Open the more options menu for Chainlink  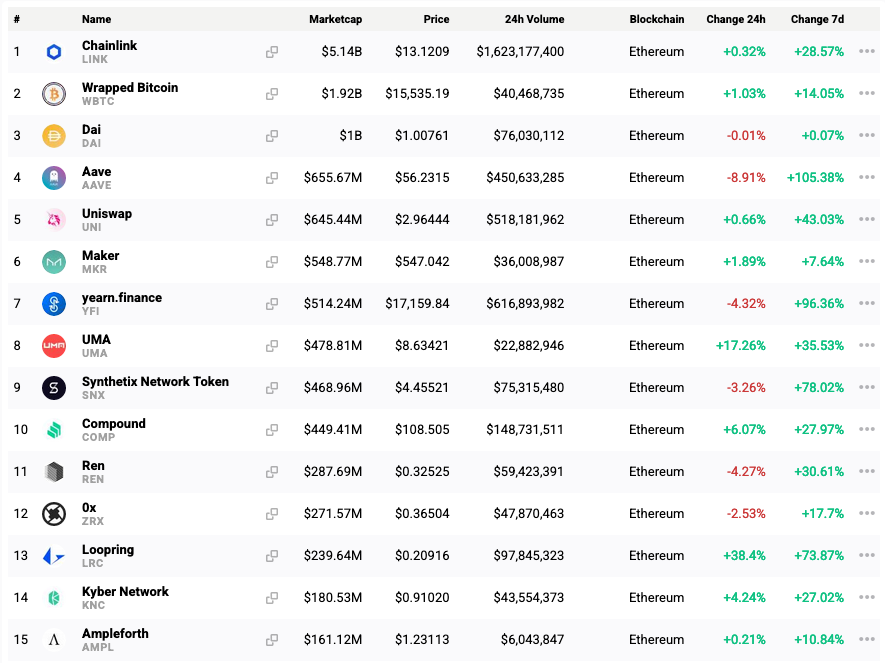click(x=867, y=51)
